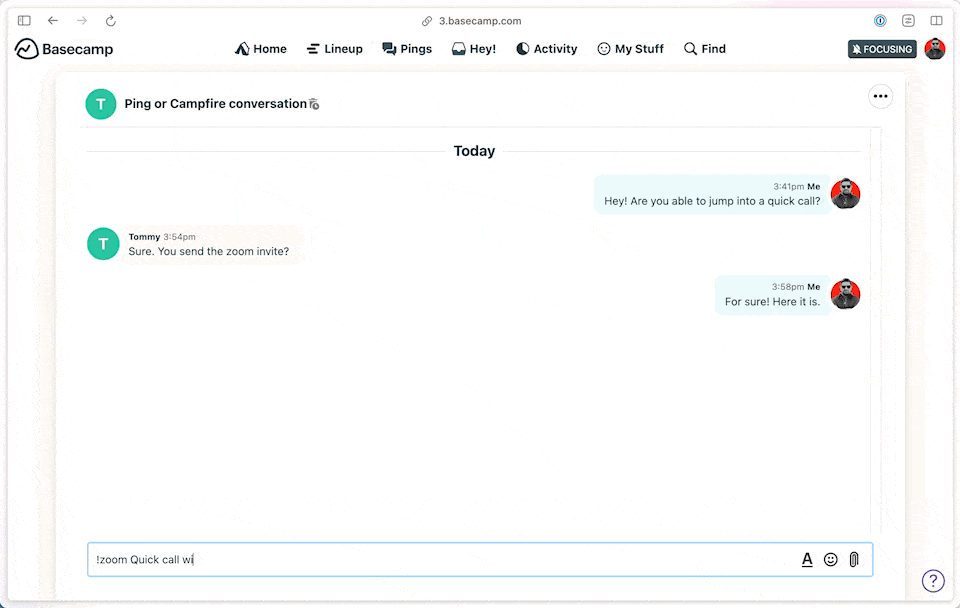This screenshot has width=960, height=608.
Task: Open your profile avatar menu
Action: (935, 48)
